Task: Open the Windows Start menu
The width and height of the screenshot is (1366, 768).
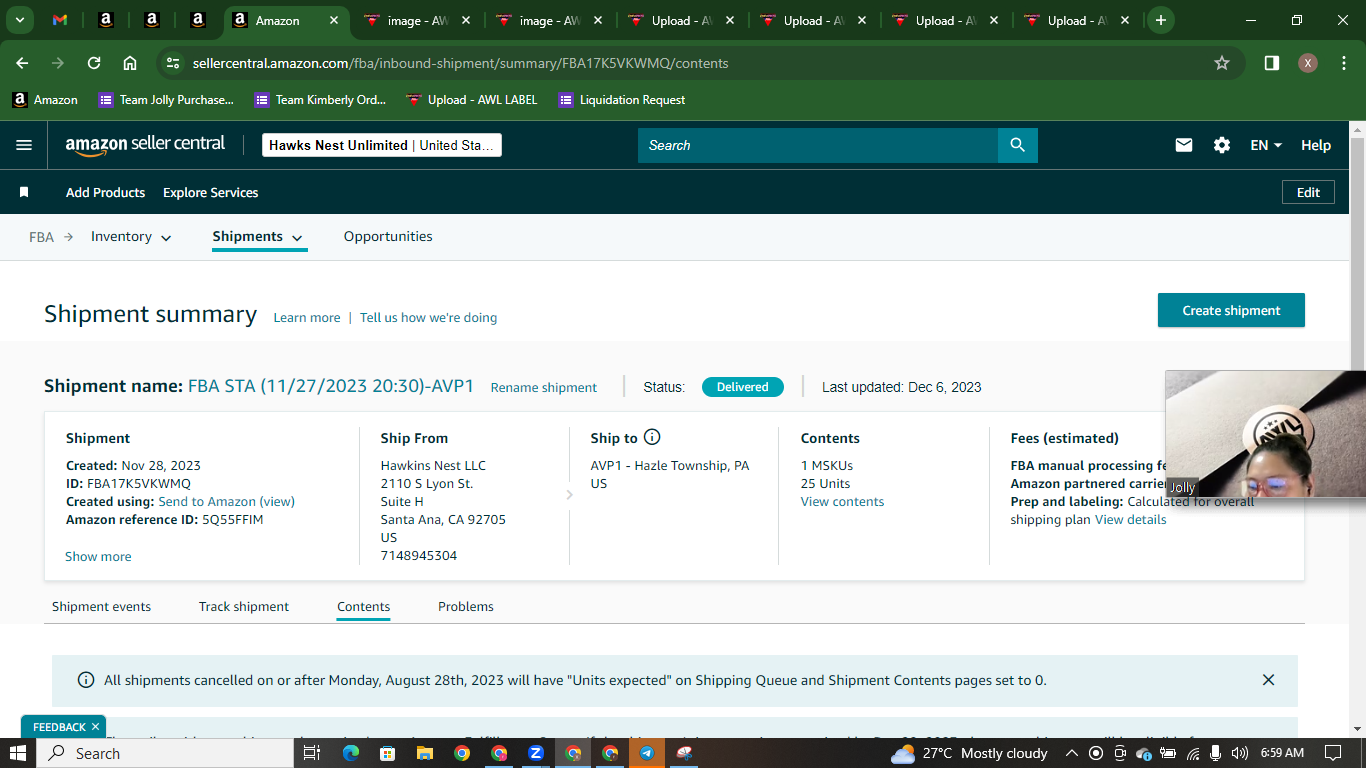Action: point(18,753)
